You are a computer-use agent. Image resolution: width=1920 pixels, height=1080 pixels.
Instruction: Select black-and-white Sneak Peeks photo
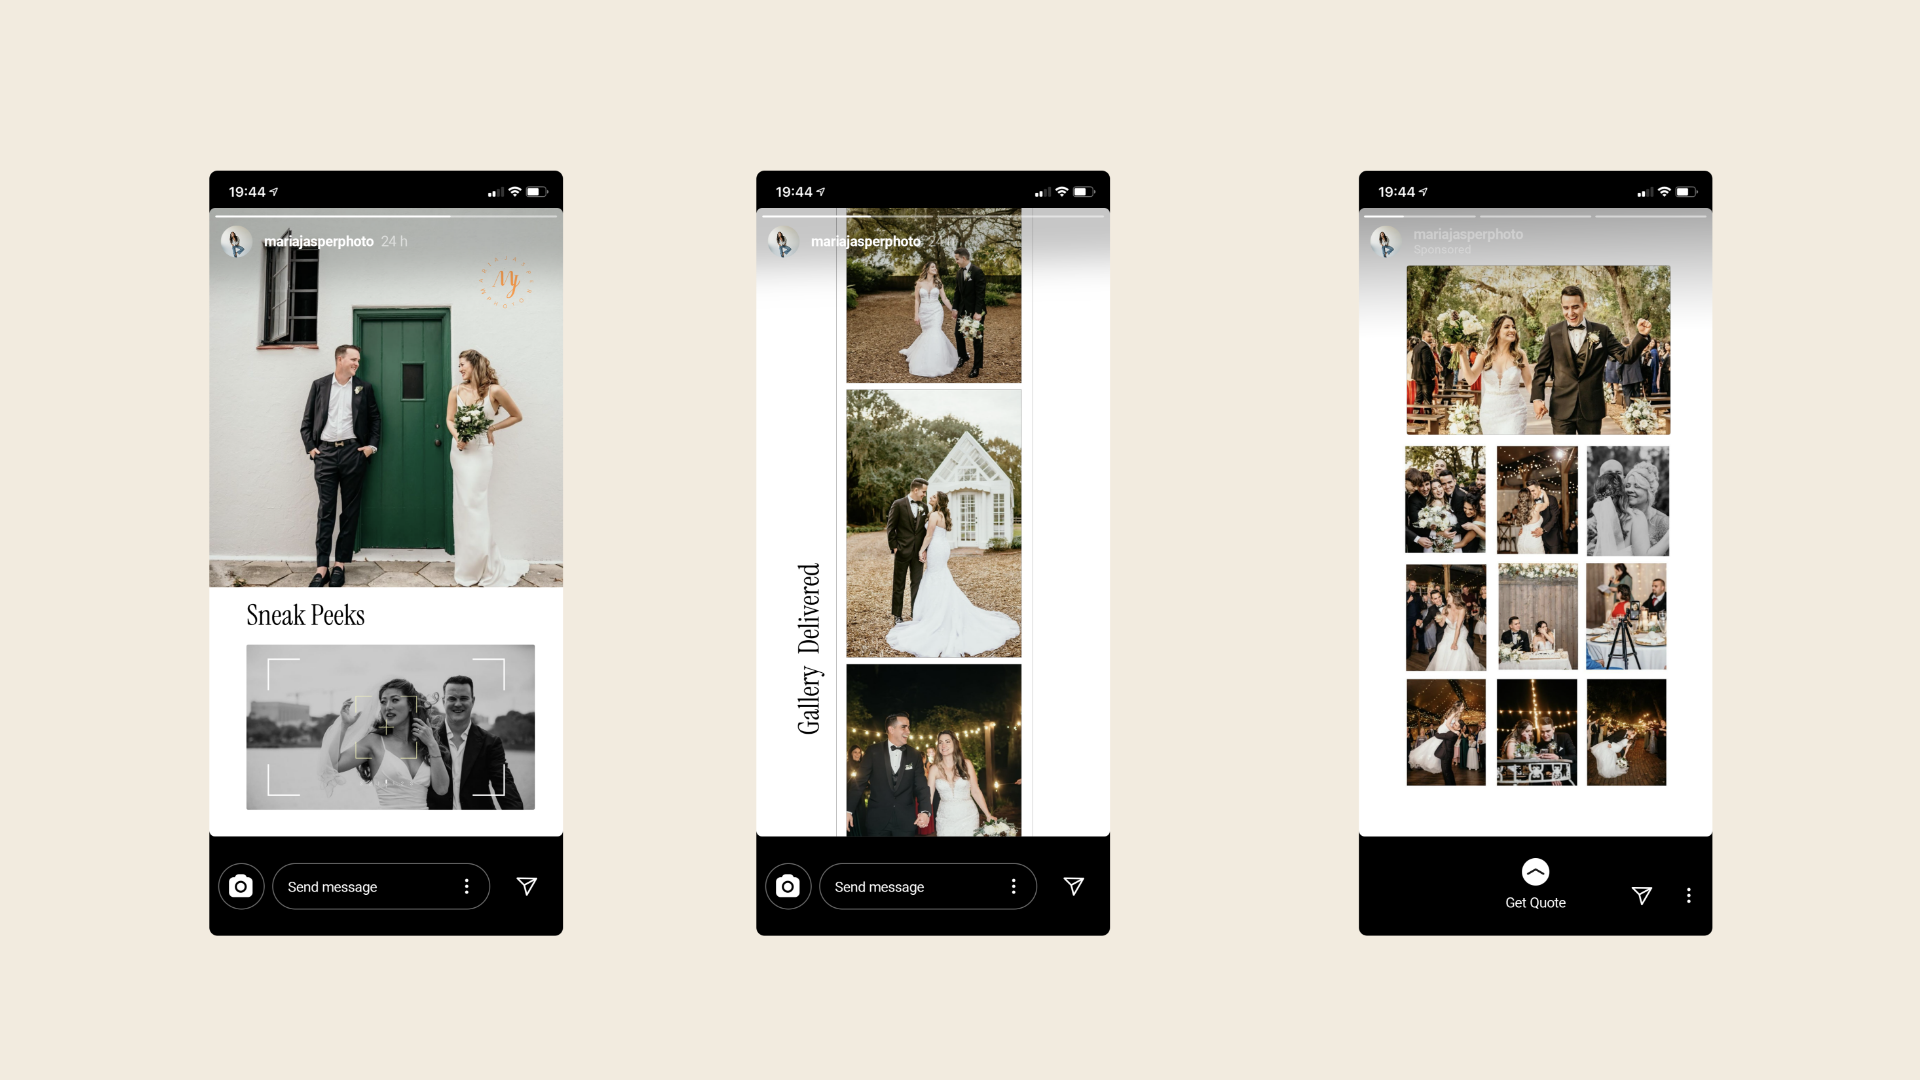390,727
